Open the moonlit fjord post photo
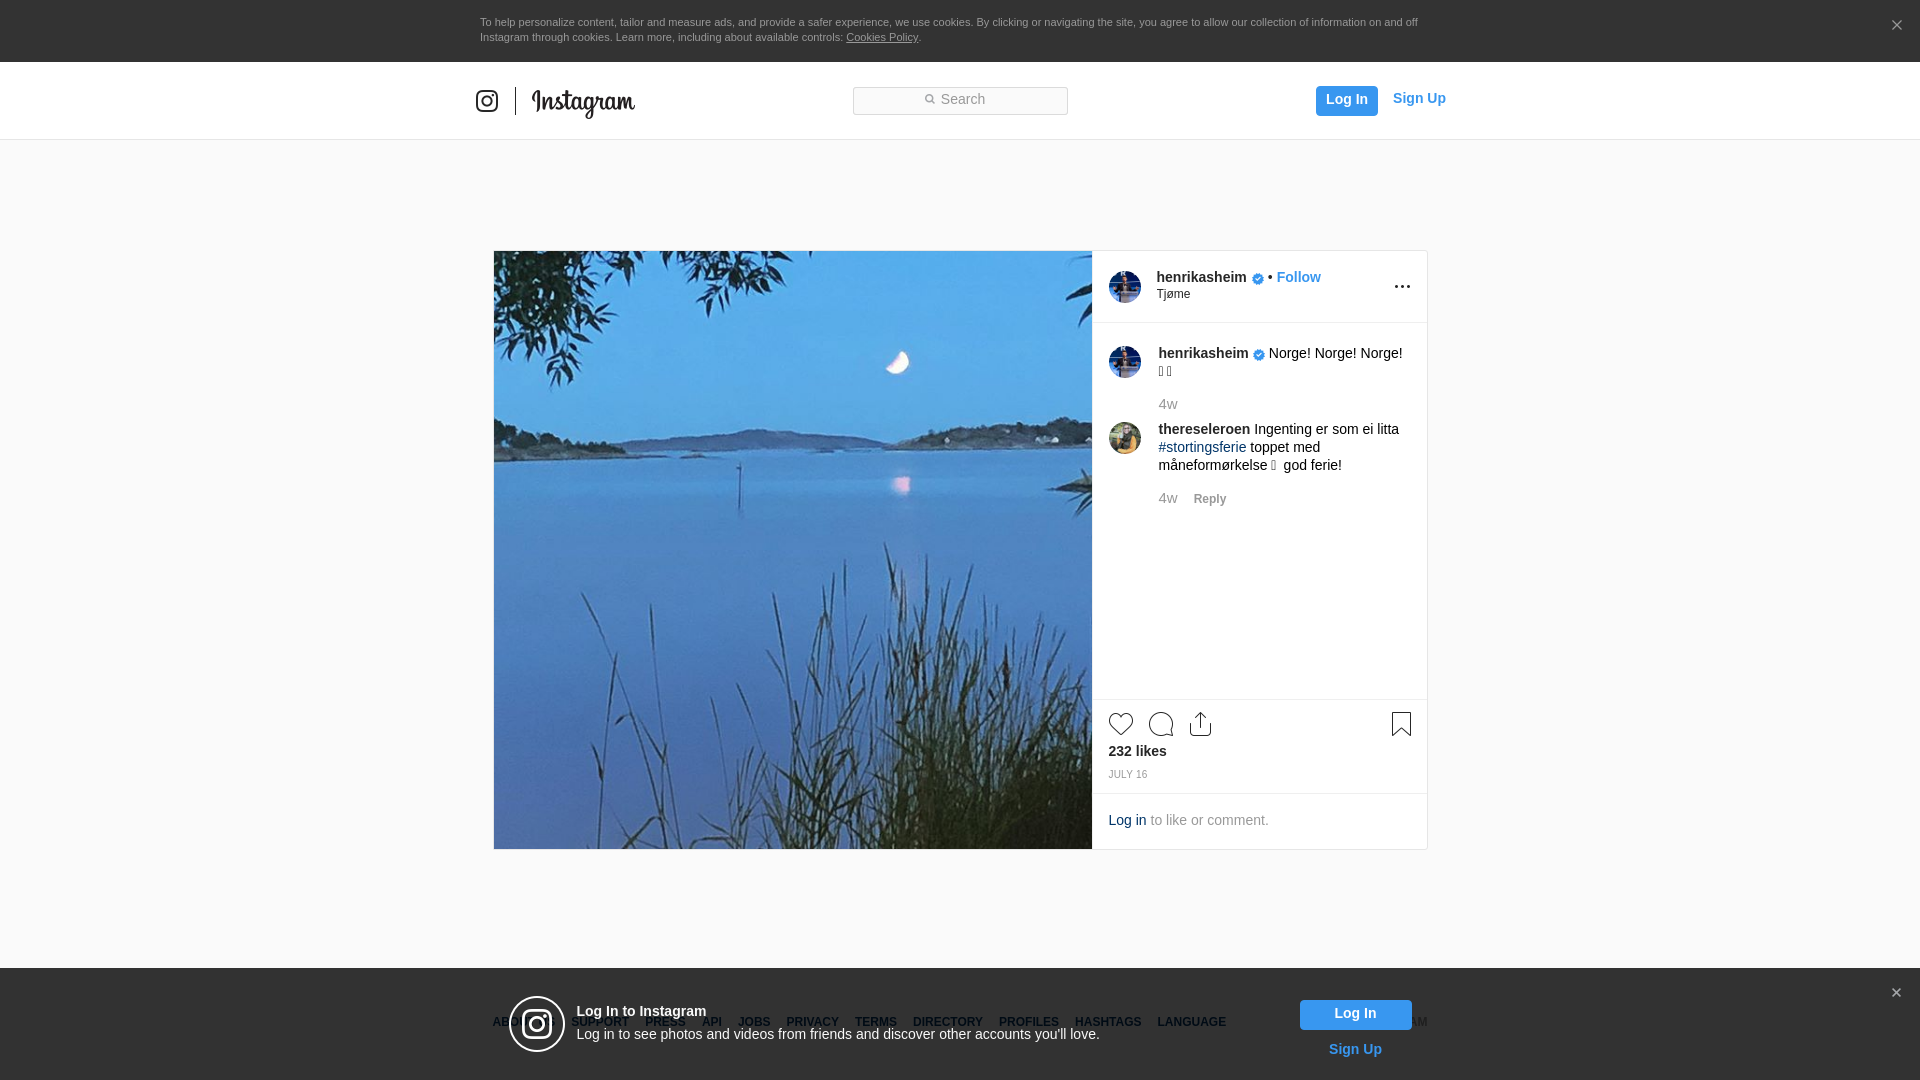The height and width of the screenshot is (1080, 1920). point(792,550)
